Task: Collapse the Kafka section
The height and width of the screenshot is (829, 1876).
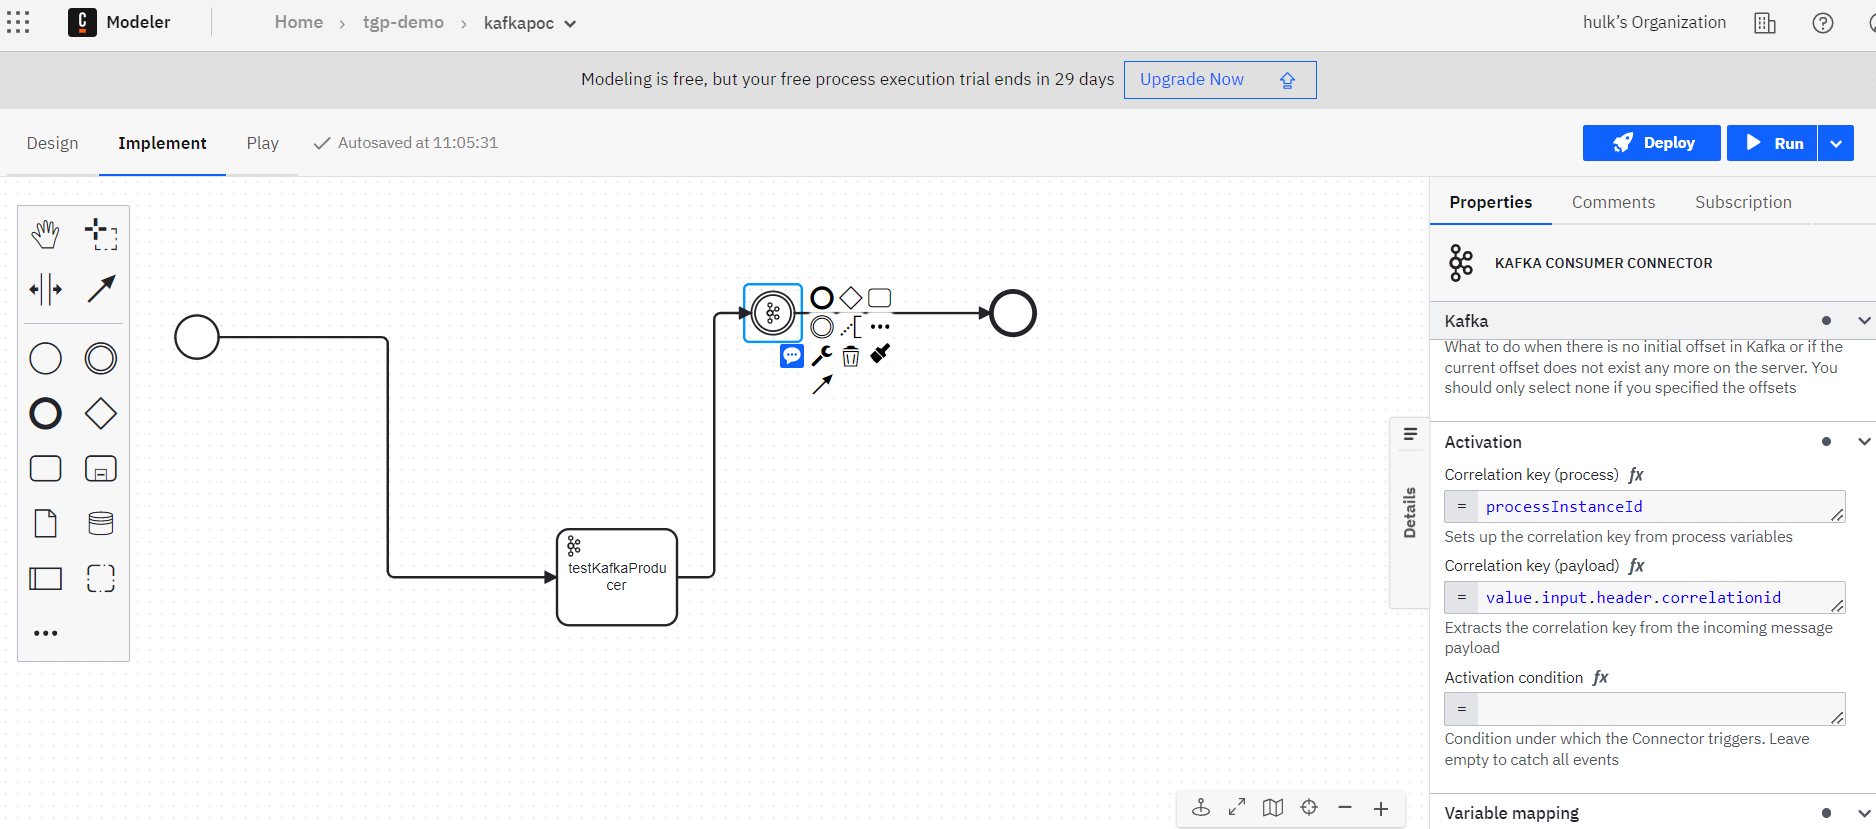Action: pos(1864,321)
